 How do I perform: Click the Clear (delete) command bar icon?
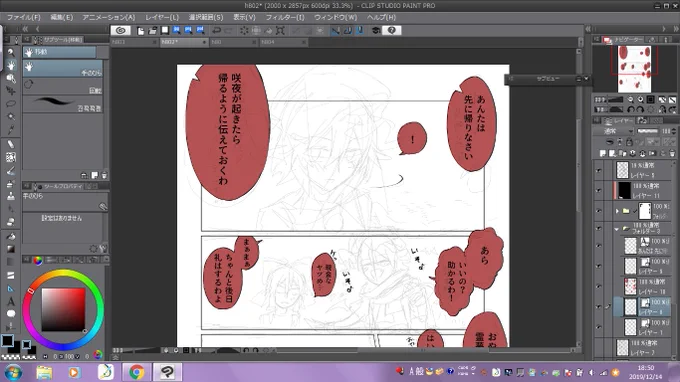pyautogui.click(x=244, y=30)
